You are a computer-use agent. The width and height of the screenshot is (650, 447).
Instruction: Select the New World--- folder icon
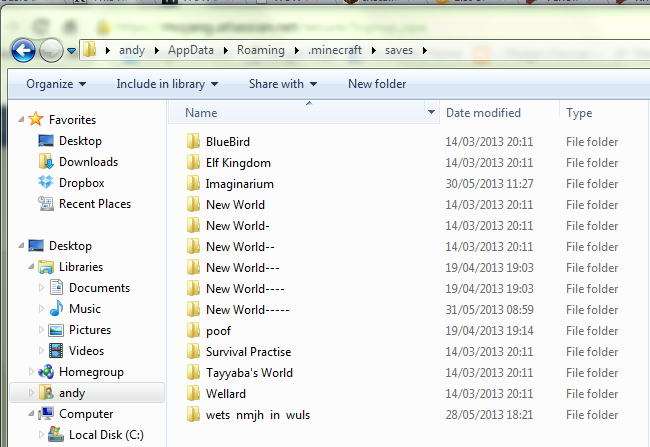(x=193, y=267)
